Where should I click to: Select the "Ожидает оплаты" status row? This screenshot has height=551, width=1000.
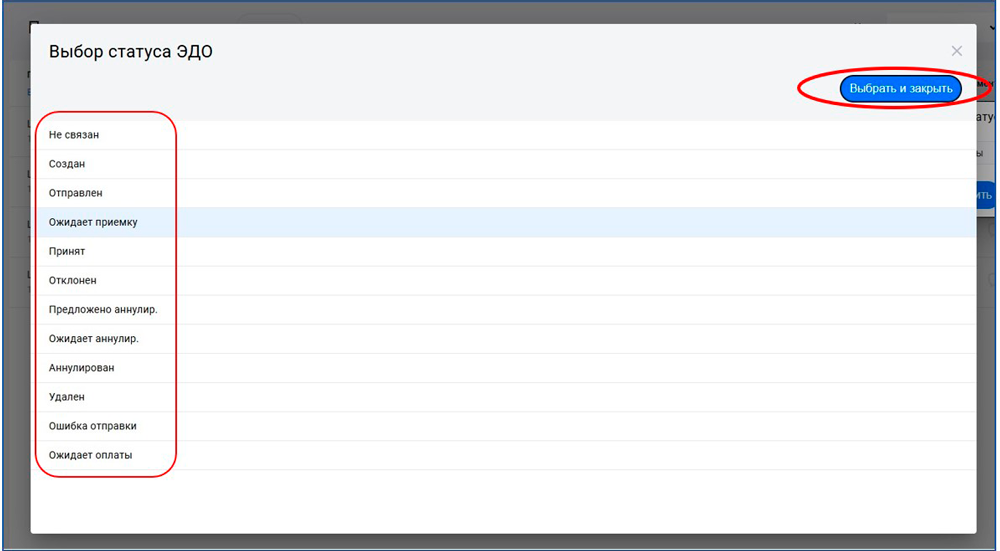pyautogui.click(x=90, y=455)
